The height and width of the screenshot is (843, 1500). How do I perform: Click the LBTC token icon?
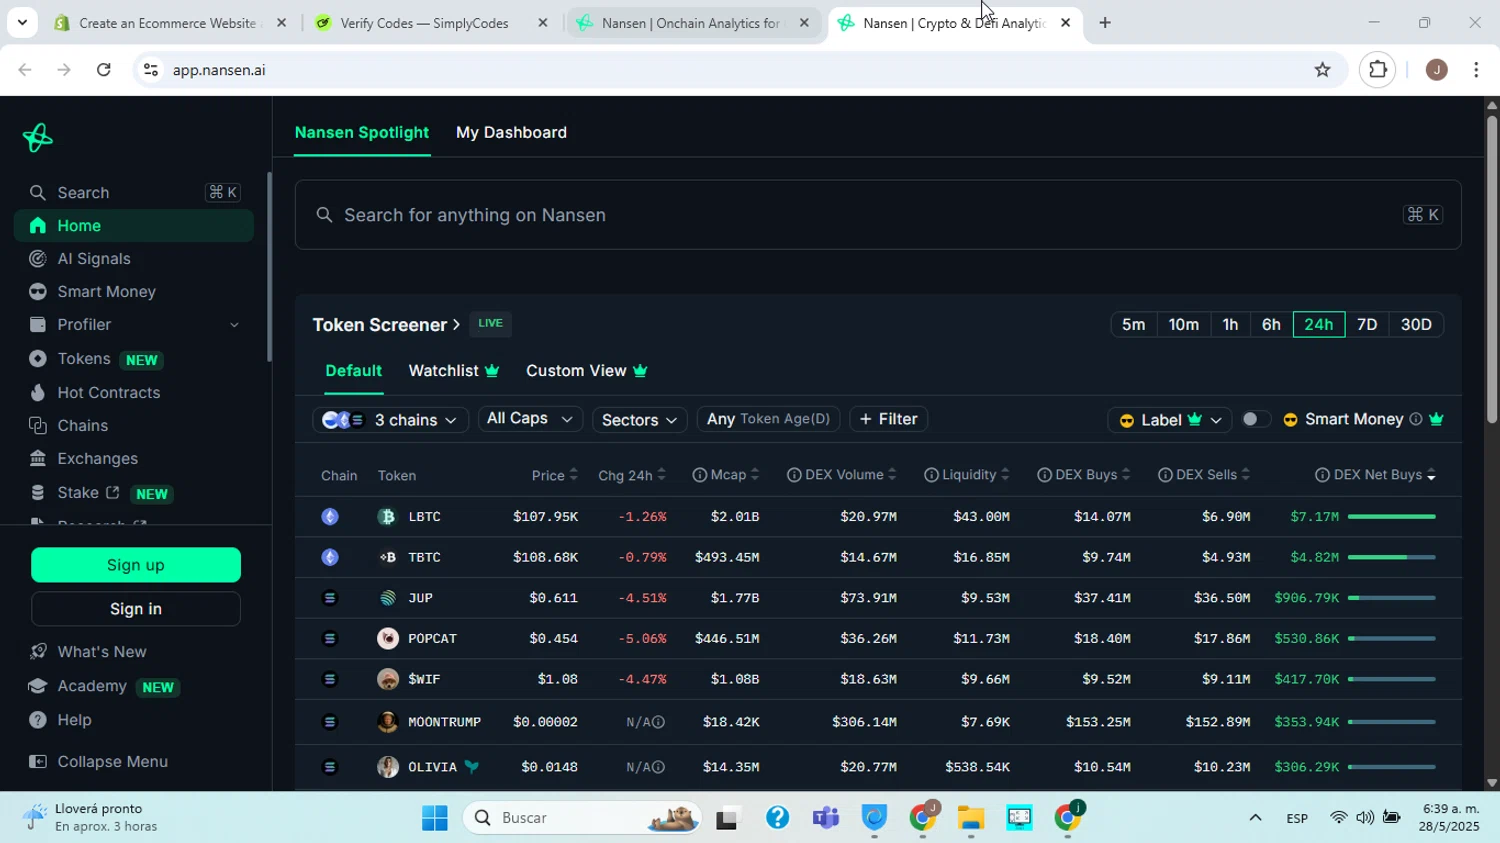[x=387, y=517]
